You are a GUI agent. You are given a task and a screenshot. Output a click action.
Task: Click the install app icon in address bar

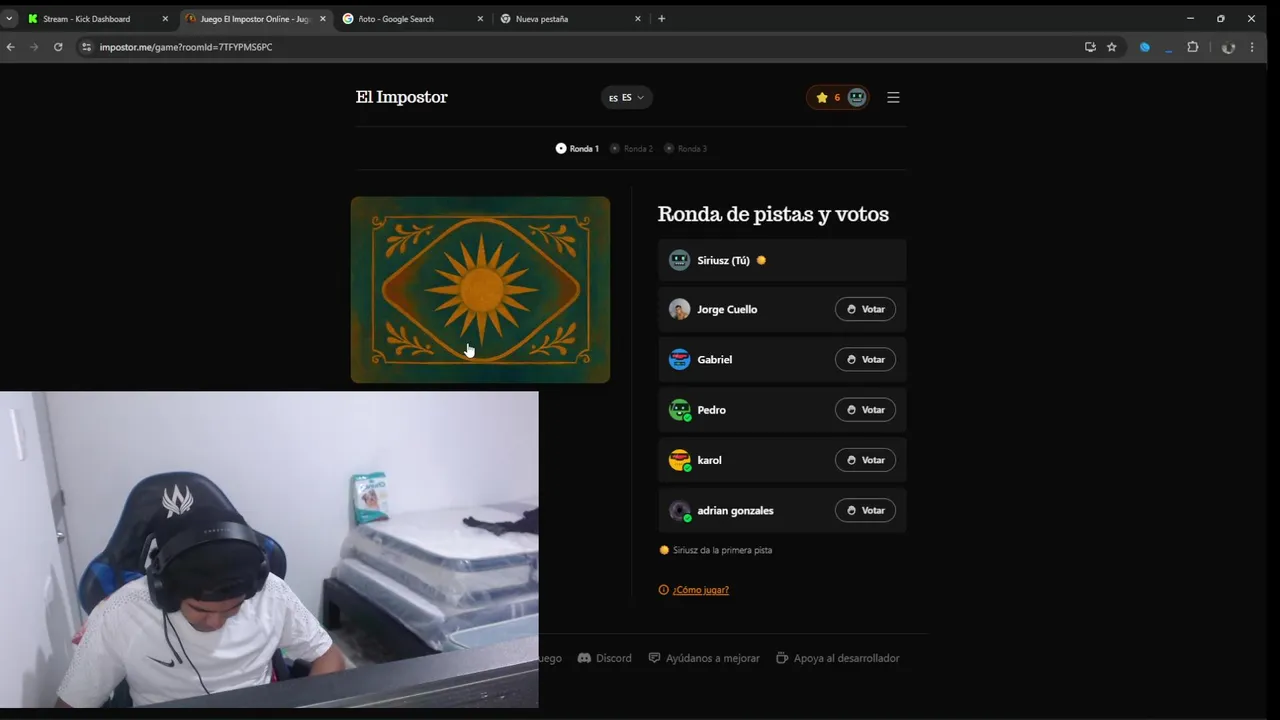pos(1090,47)
